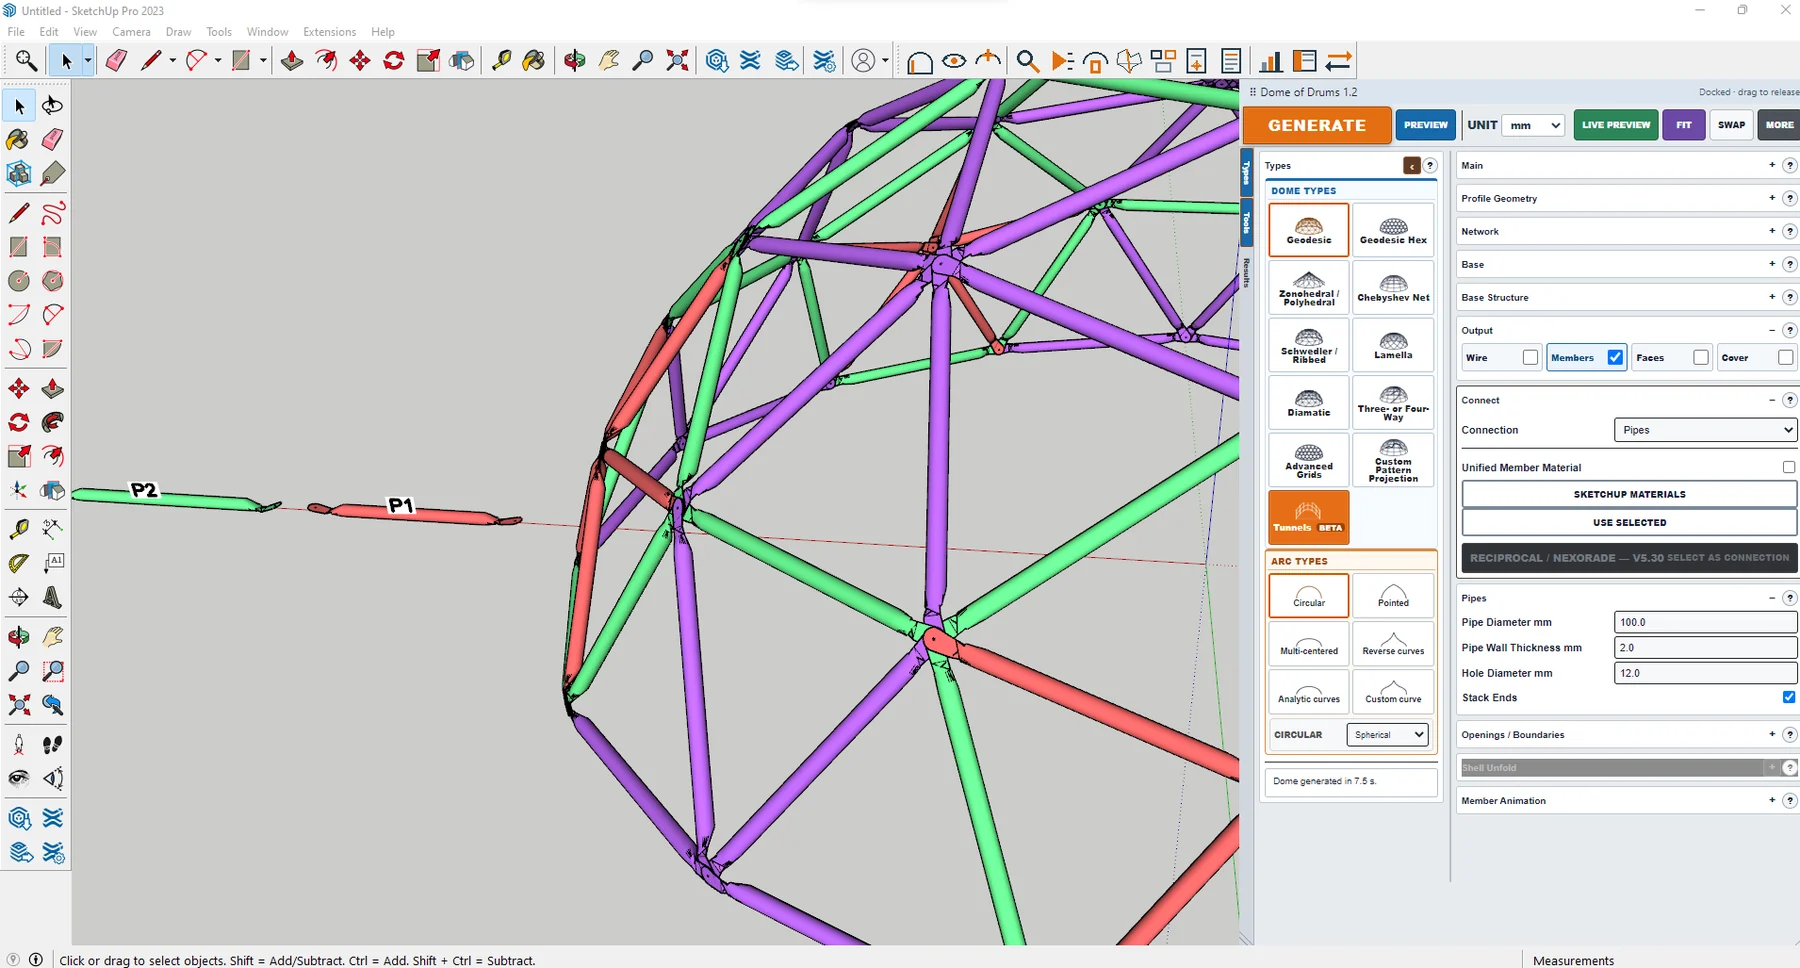
Task: Click the GENERATE button
Action: click(x=1316, y=125)
